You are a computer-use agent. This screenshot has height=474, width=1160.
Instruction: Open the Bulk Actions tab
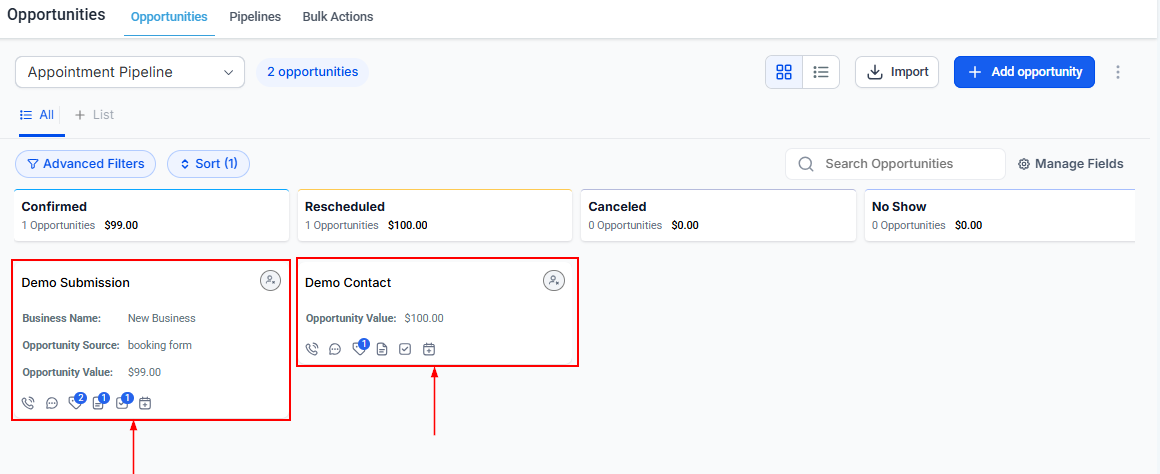click(x=338, y=16)
